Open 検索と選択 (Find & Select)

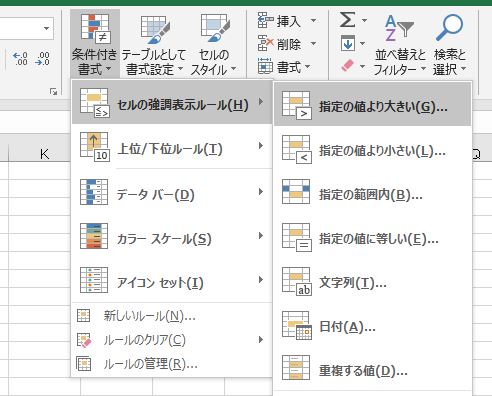pos(449,44)
